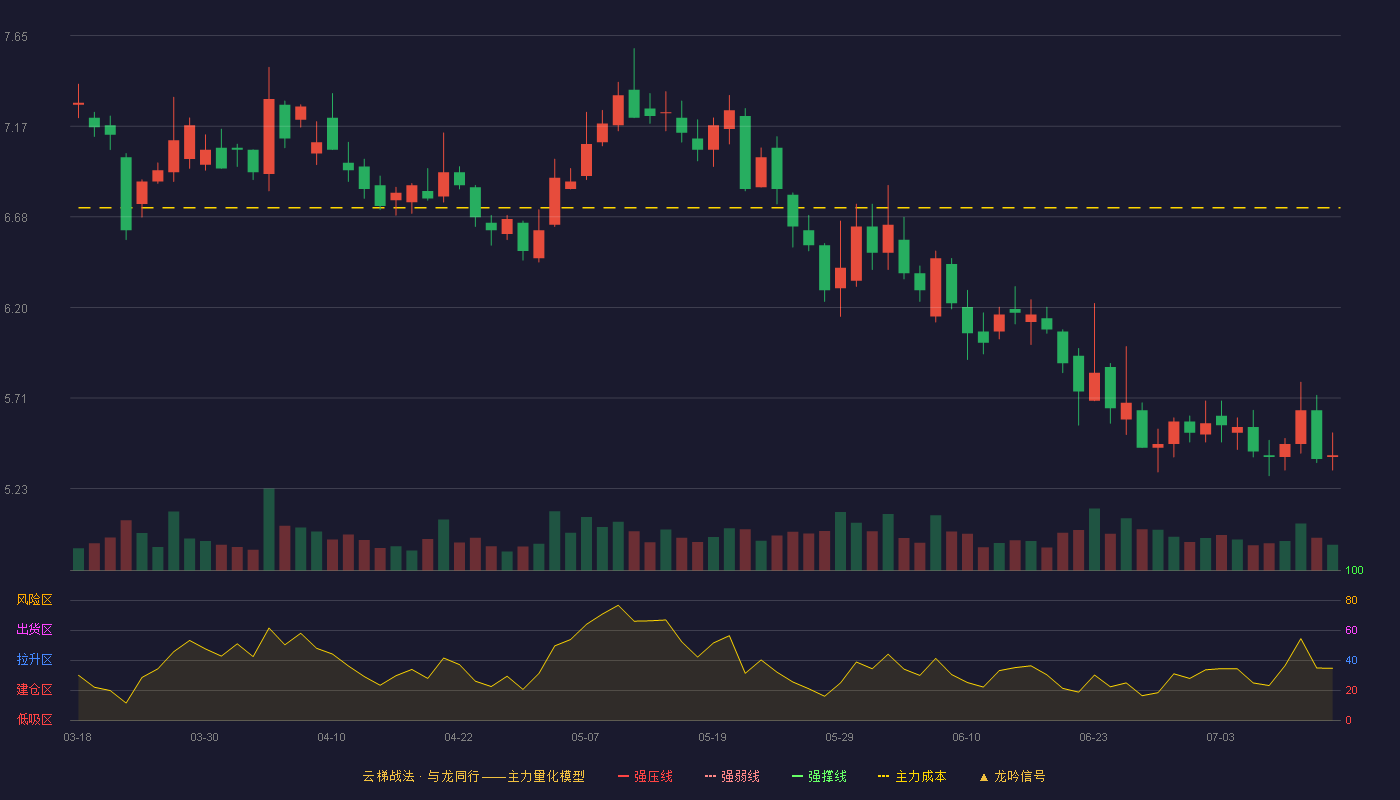Toggle the 强弱线 legend entry

pos(732,776)
